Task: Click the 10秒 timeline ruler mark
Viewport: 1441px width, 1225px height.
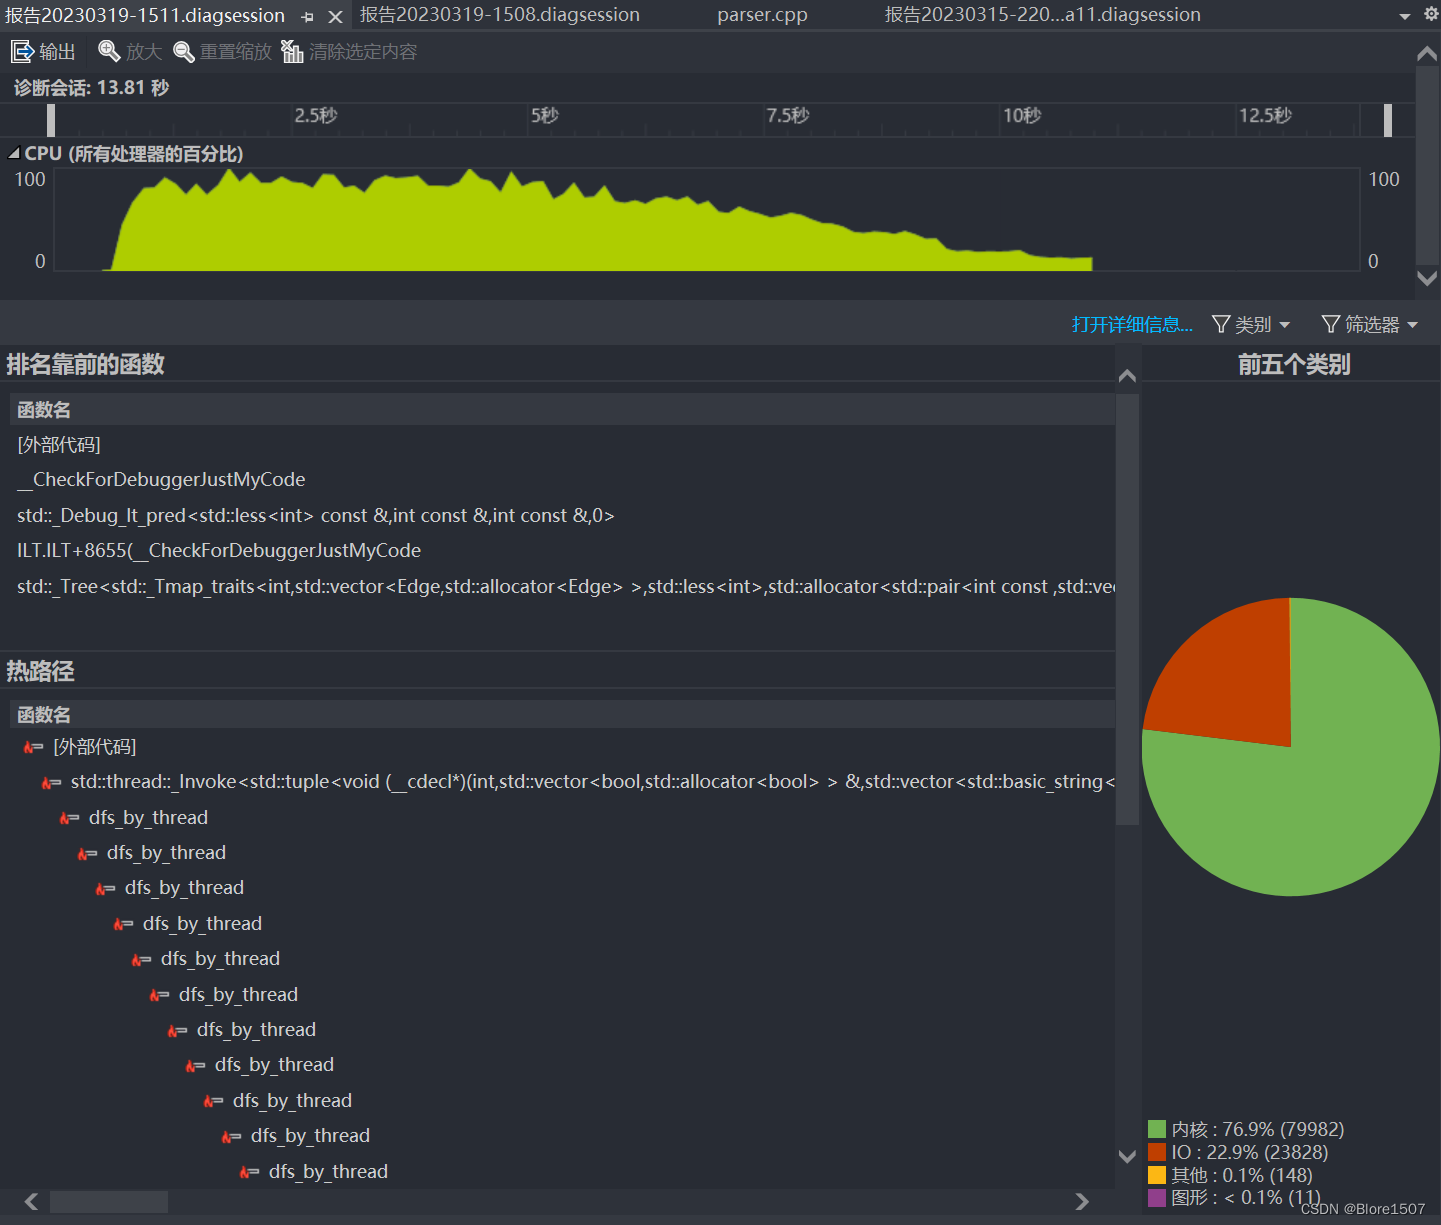Action: coord(1022,116)
